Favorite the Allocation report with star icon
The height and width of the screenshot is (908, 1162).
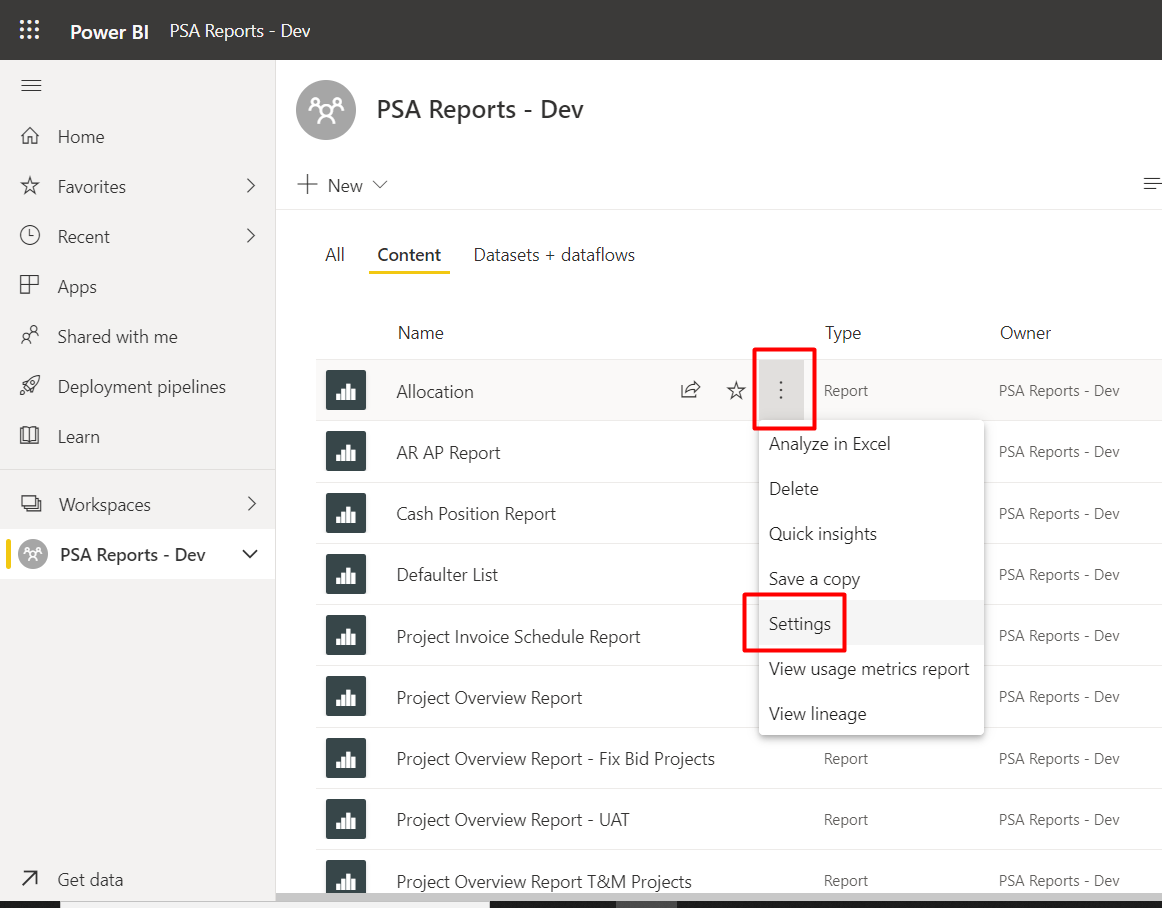(x=736, y=391)
